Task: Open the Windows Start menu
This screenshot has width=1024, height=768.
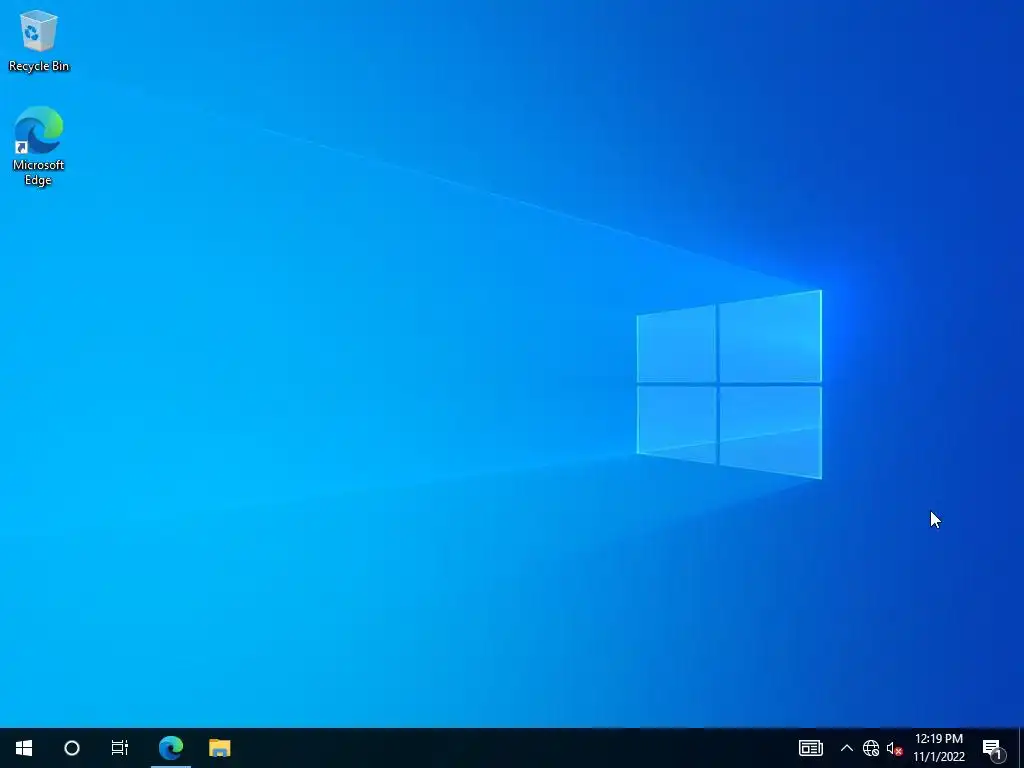Action: click(24, 748)
